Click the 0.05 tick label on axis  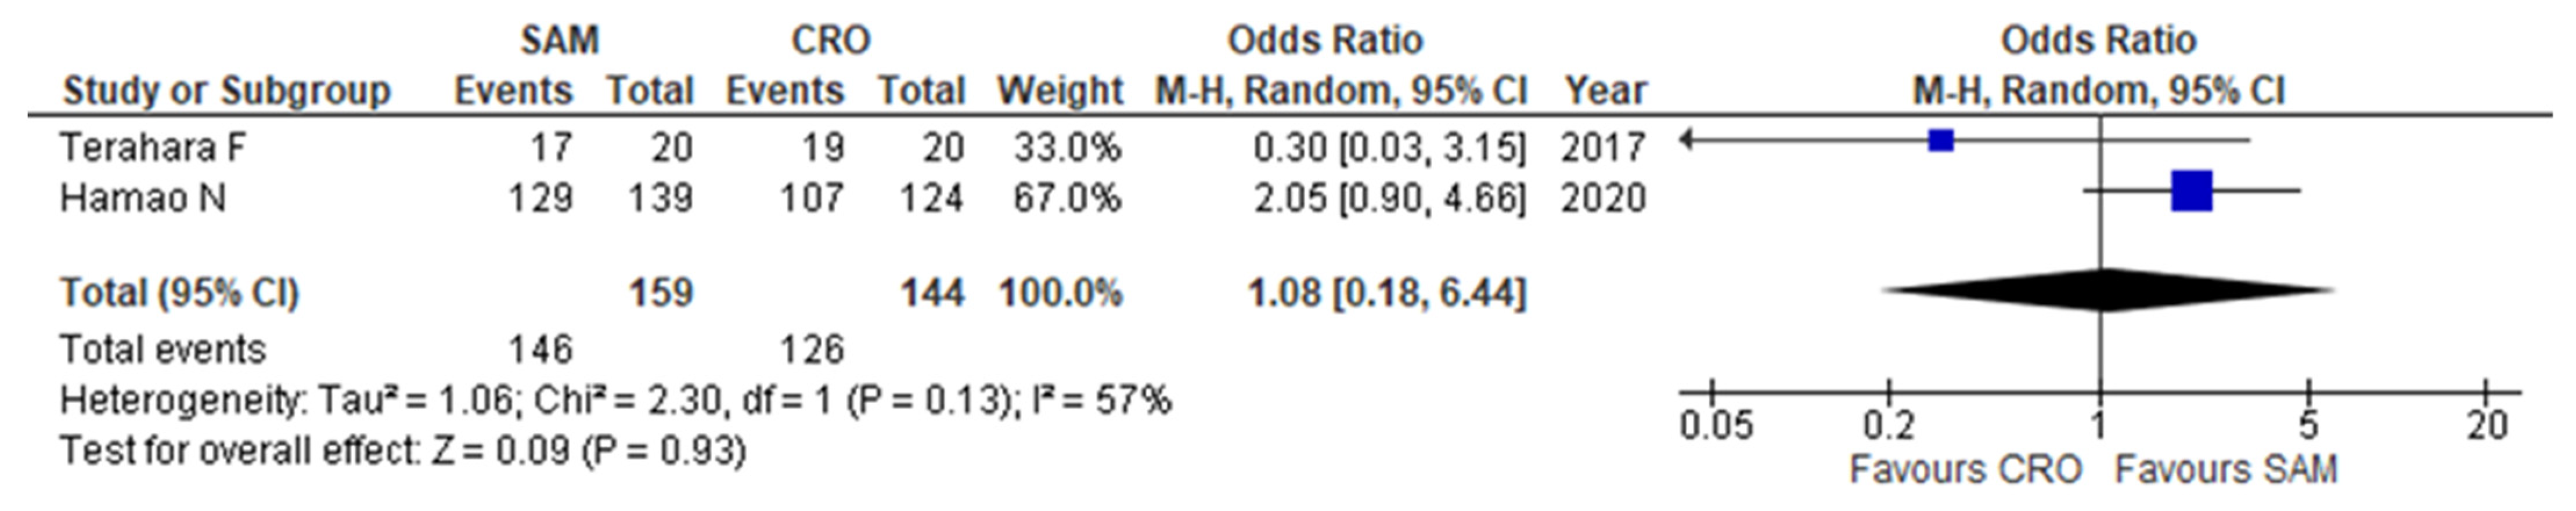[1715, 427]
